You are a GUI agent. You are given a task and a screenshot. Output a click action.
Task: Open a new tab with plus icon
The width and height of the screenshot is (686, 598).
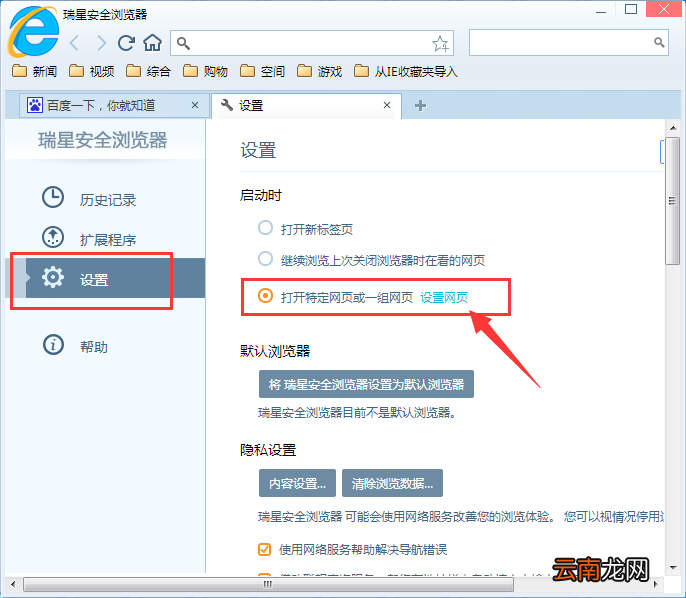pyautogui.click(x=420, y=105)
